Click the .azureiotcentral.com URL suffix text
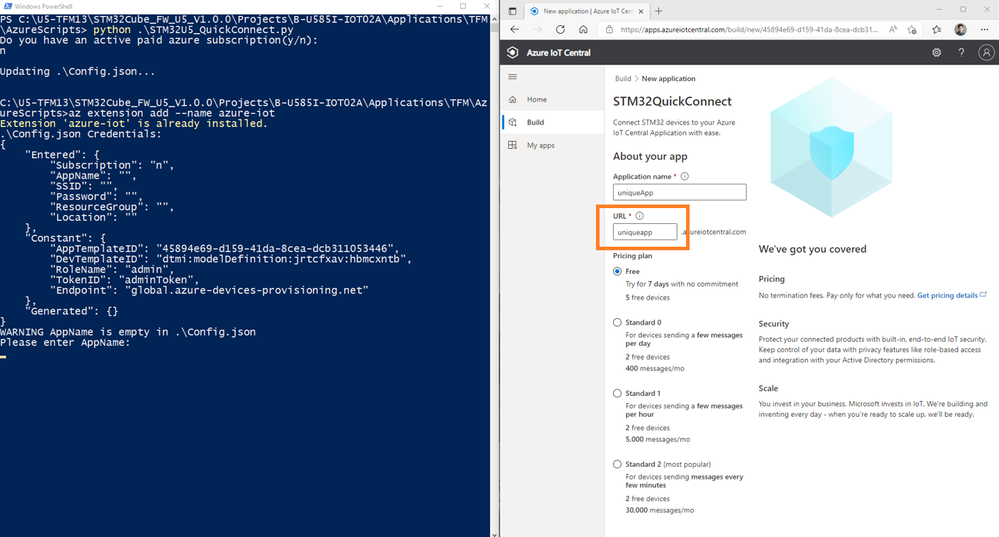This screenshot has height=537, width=999. coord(713,232)
